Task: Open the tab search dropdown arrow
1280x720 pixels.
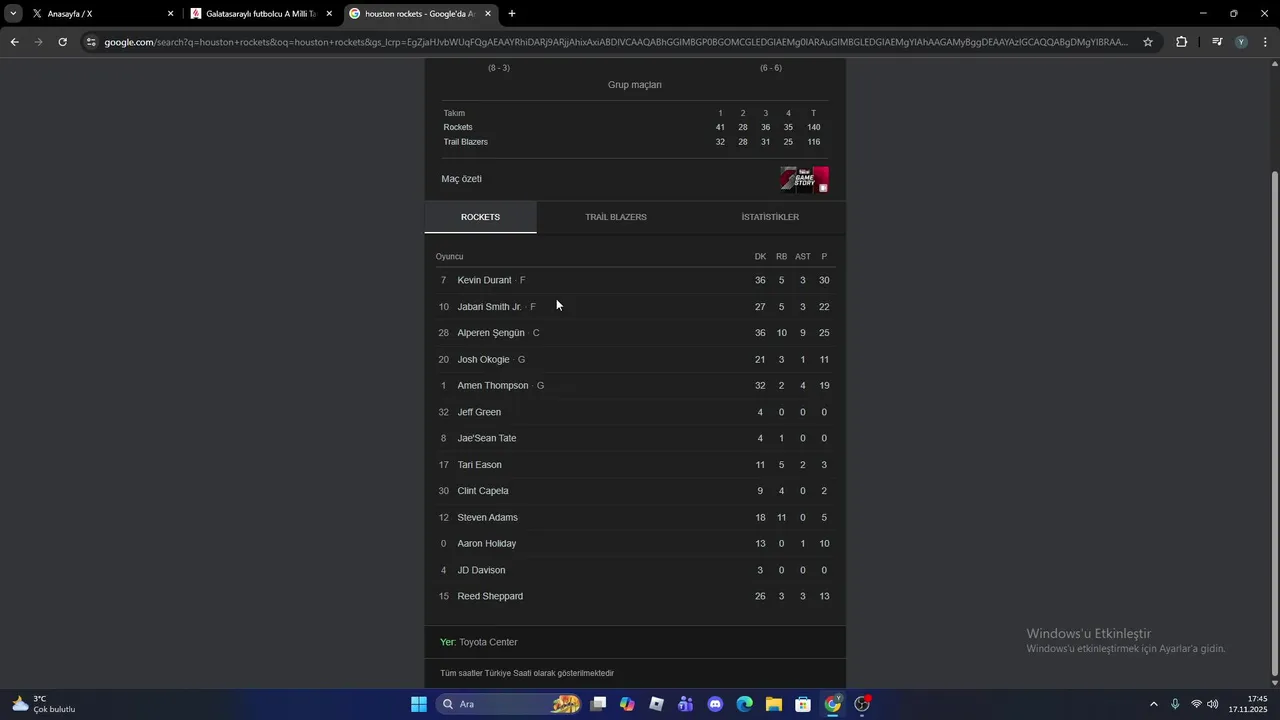Action: (x=13, y=14)
